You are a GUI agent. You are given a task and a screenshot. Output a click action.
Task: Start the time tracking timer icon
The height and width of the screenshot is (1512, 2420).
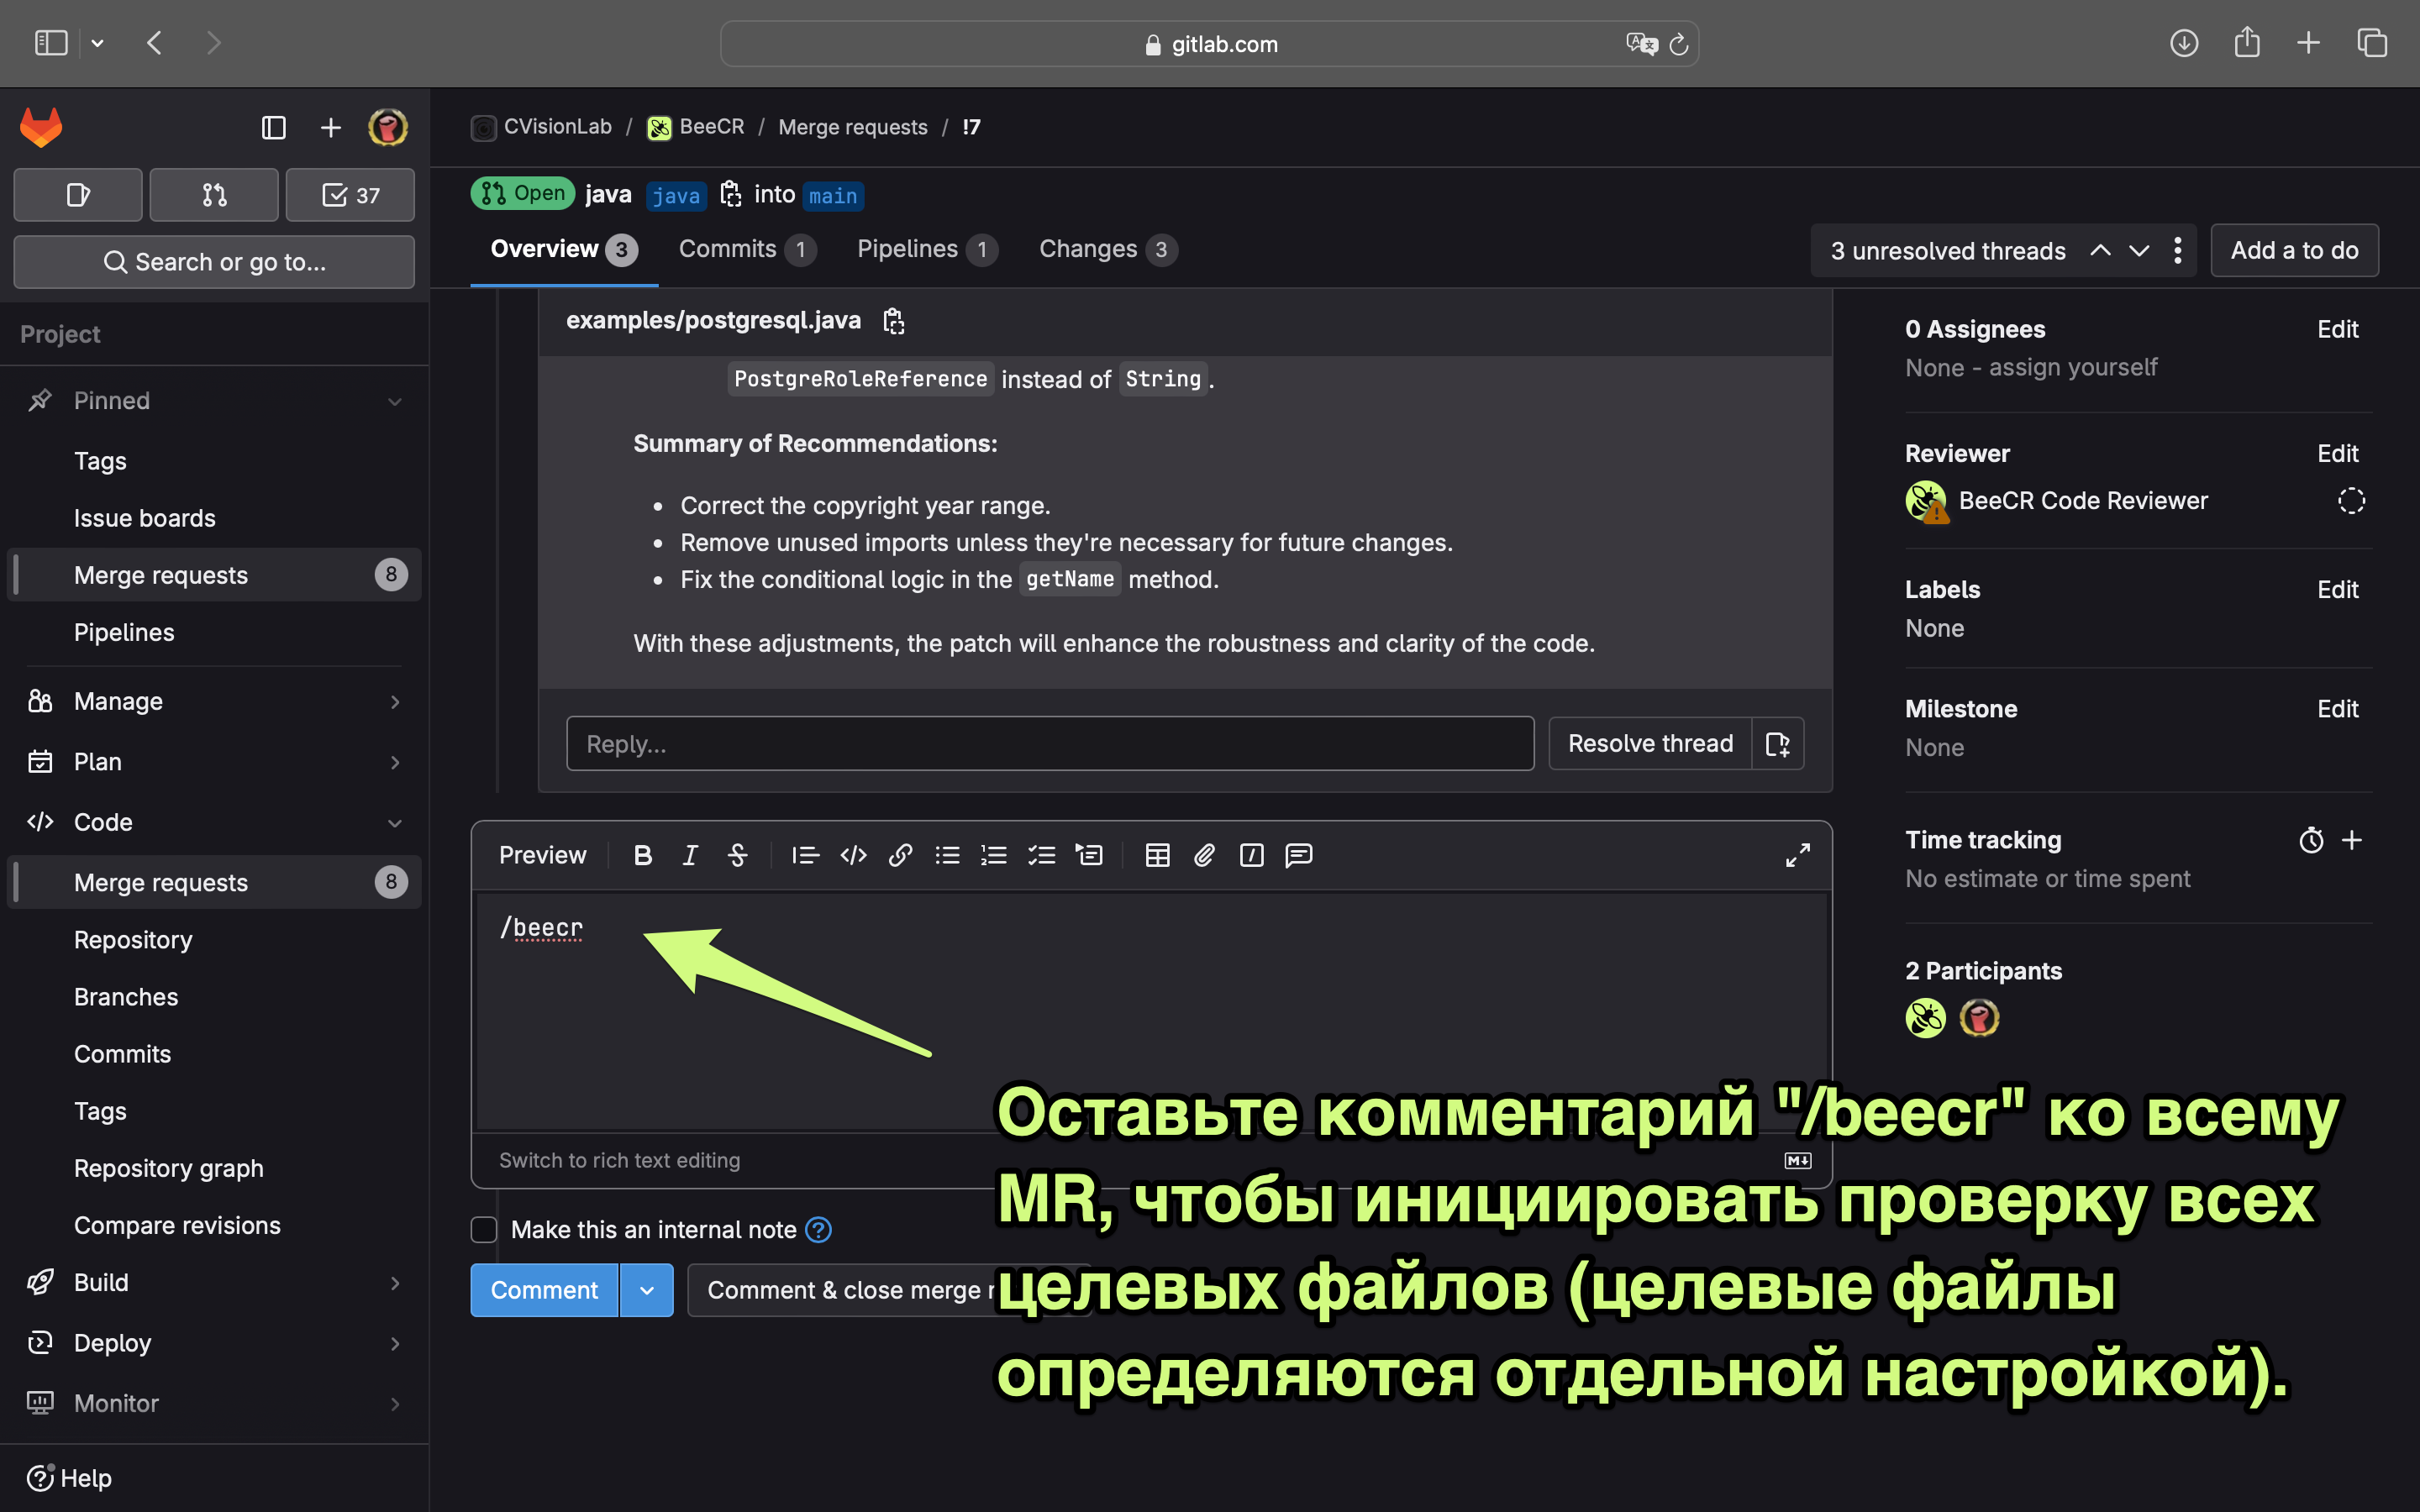pyautogui.click(x=2311, y=840)
